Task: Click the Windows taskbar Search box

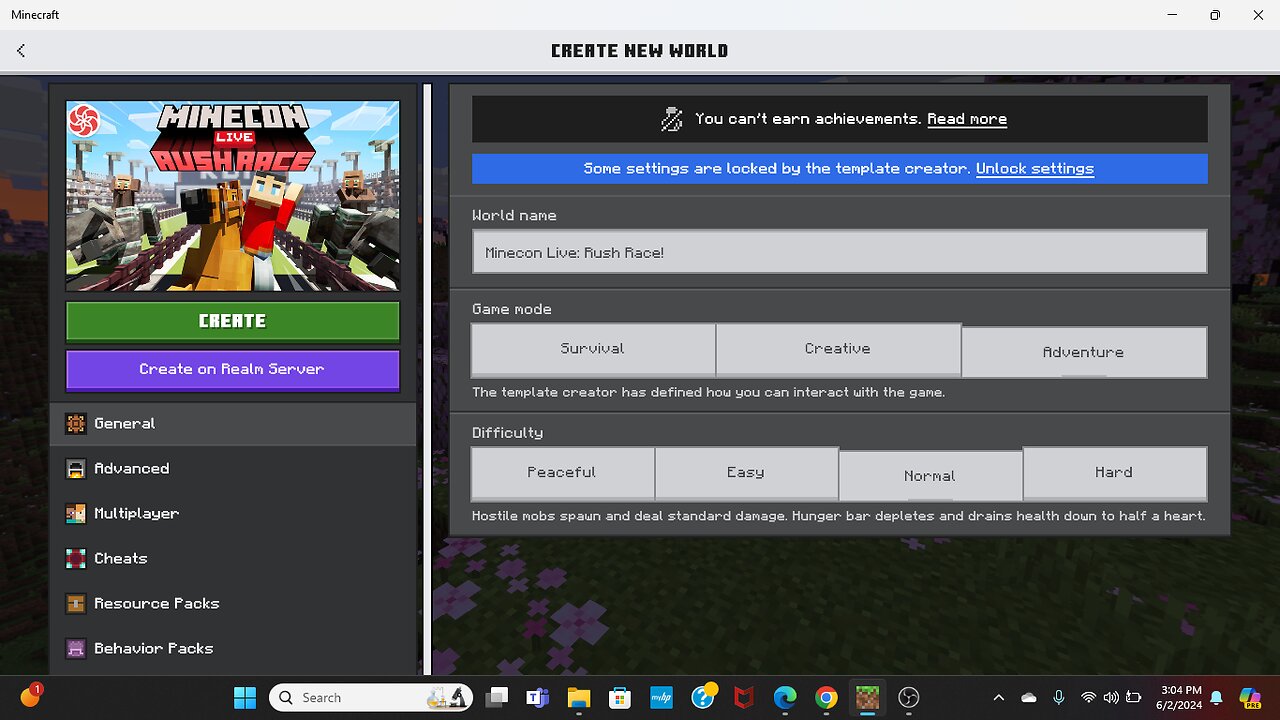Action: 371,697
